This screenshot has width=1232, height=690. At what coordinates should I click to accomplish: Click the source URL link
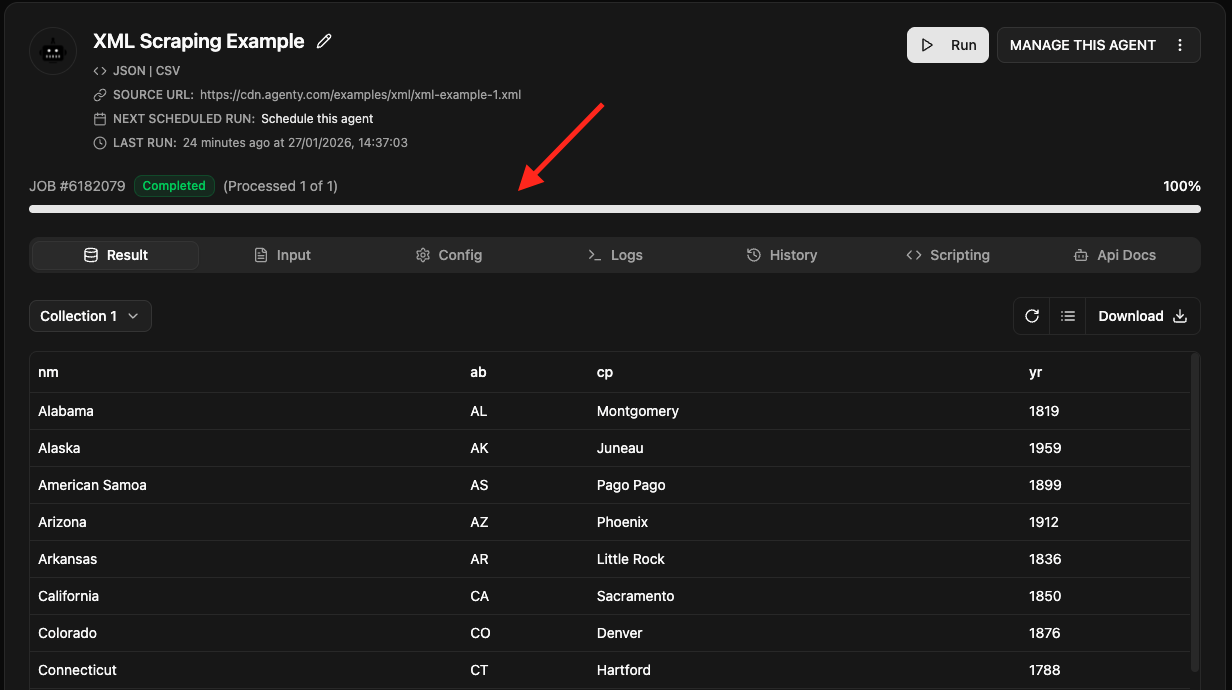pyautogui.click(x=360, y=95)
